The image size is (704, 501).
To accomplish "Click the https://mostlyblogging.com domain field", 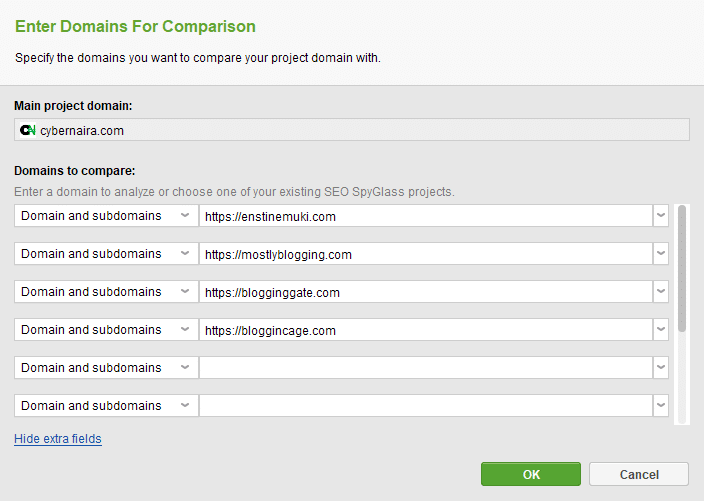I will point(425,254).
